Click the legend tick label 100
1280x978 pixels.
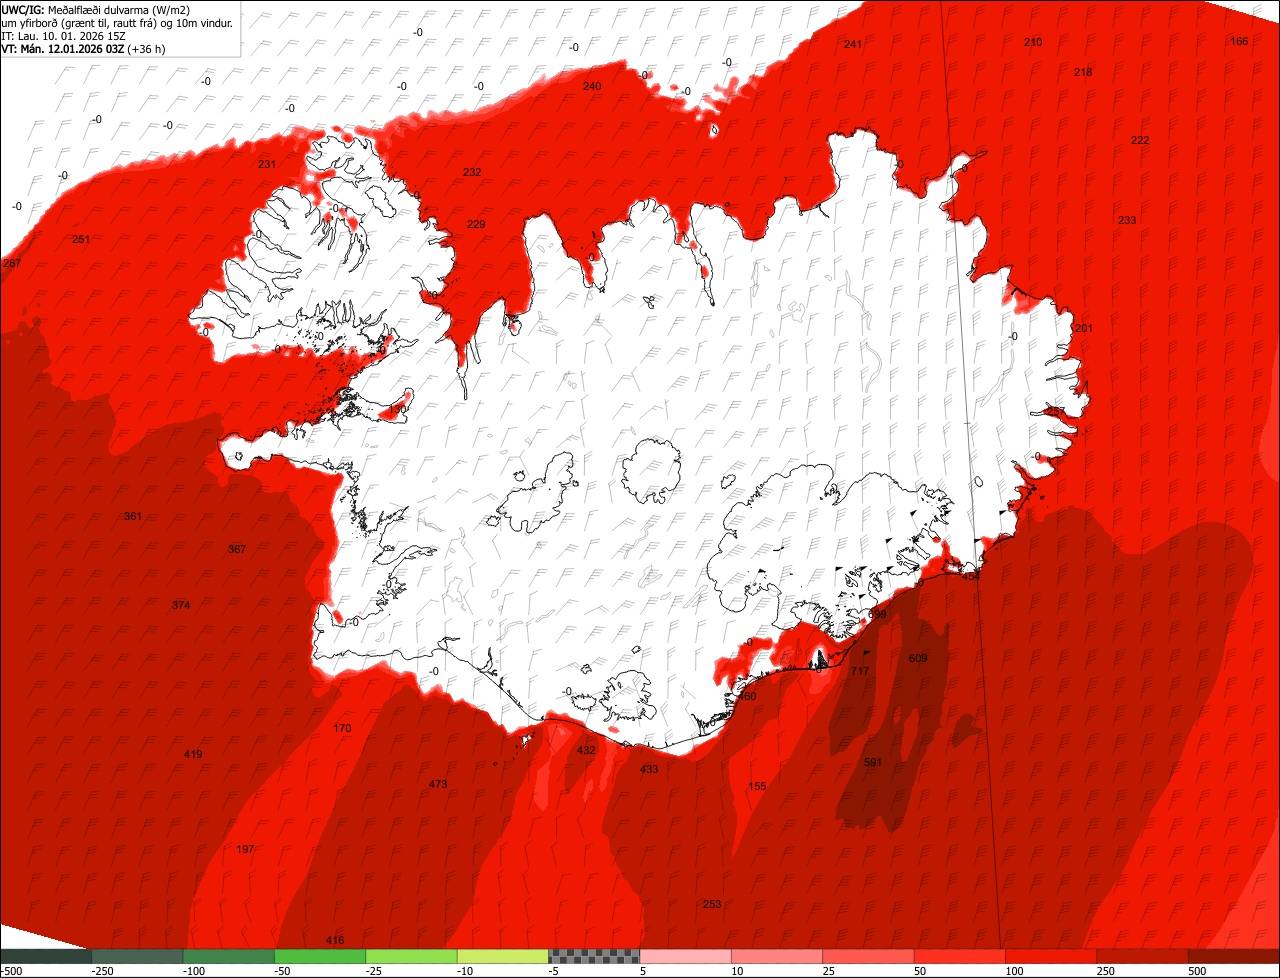(x=1015, y=971)
